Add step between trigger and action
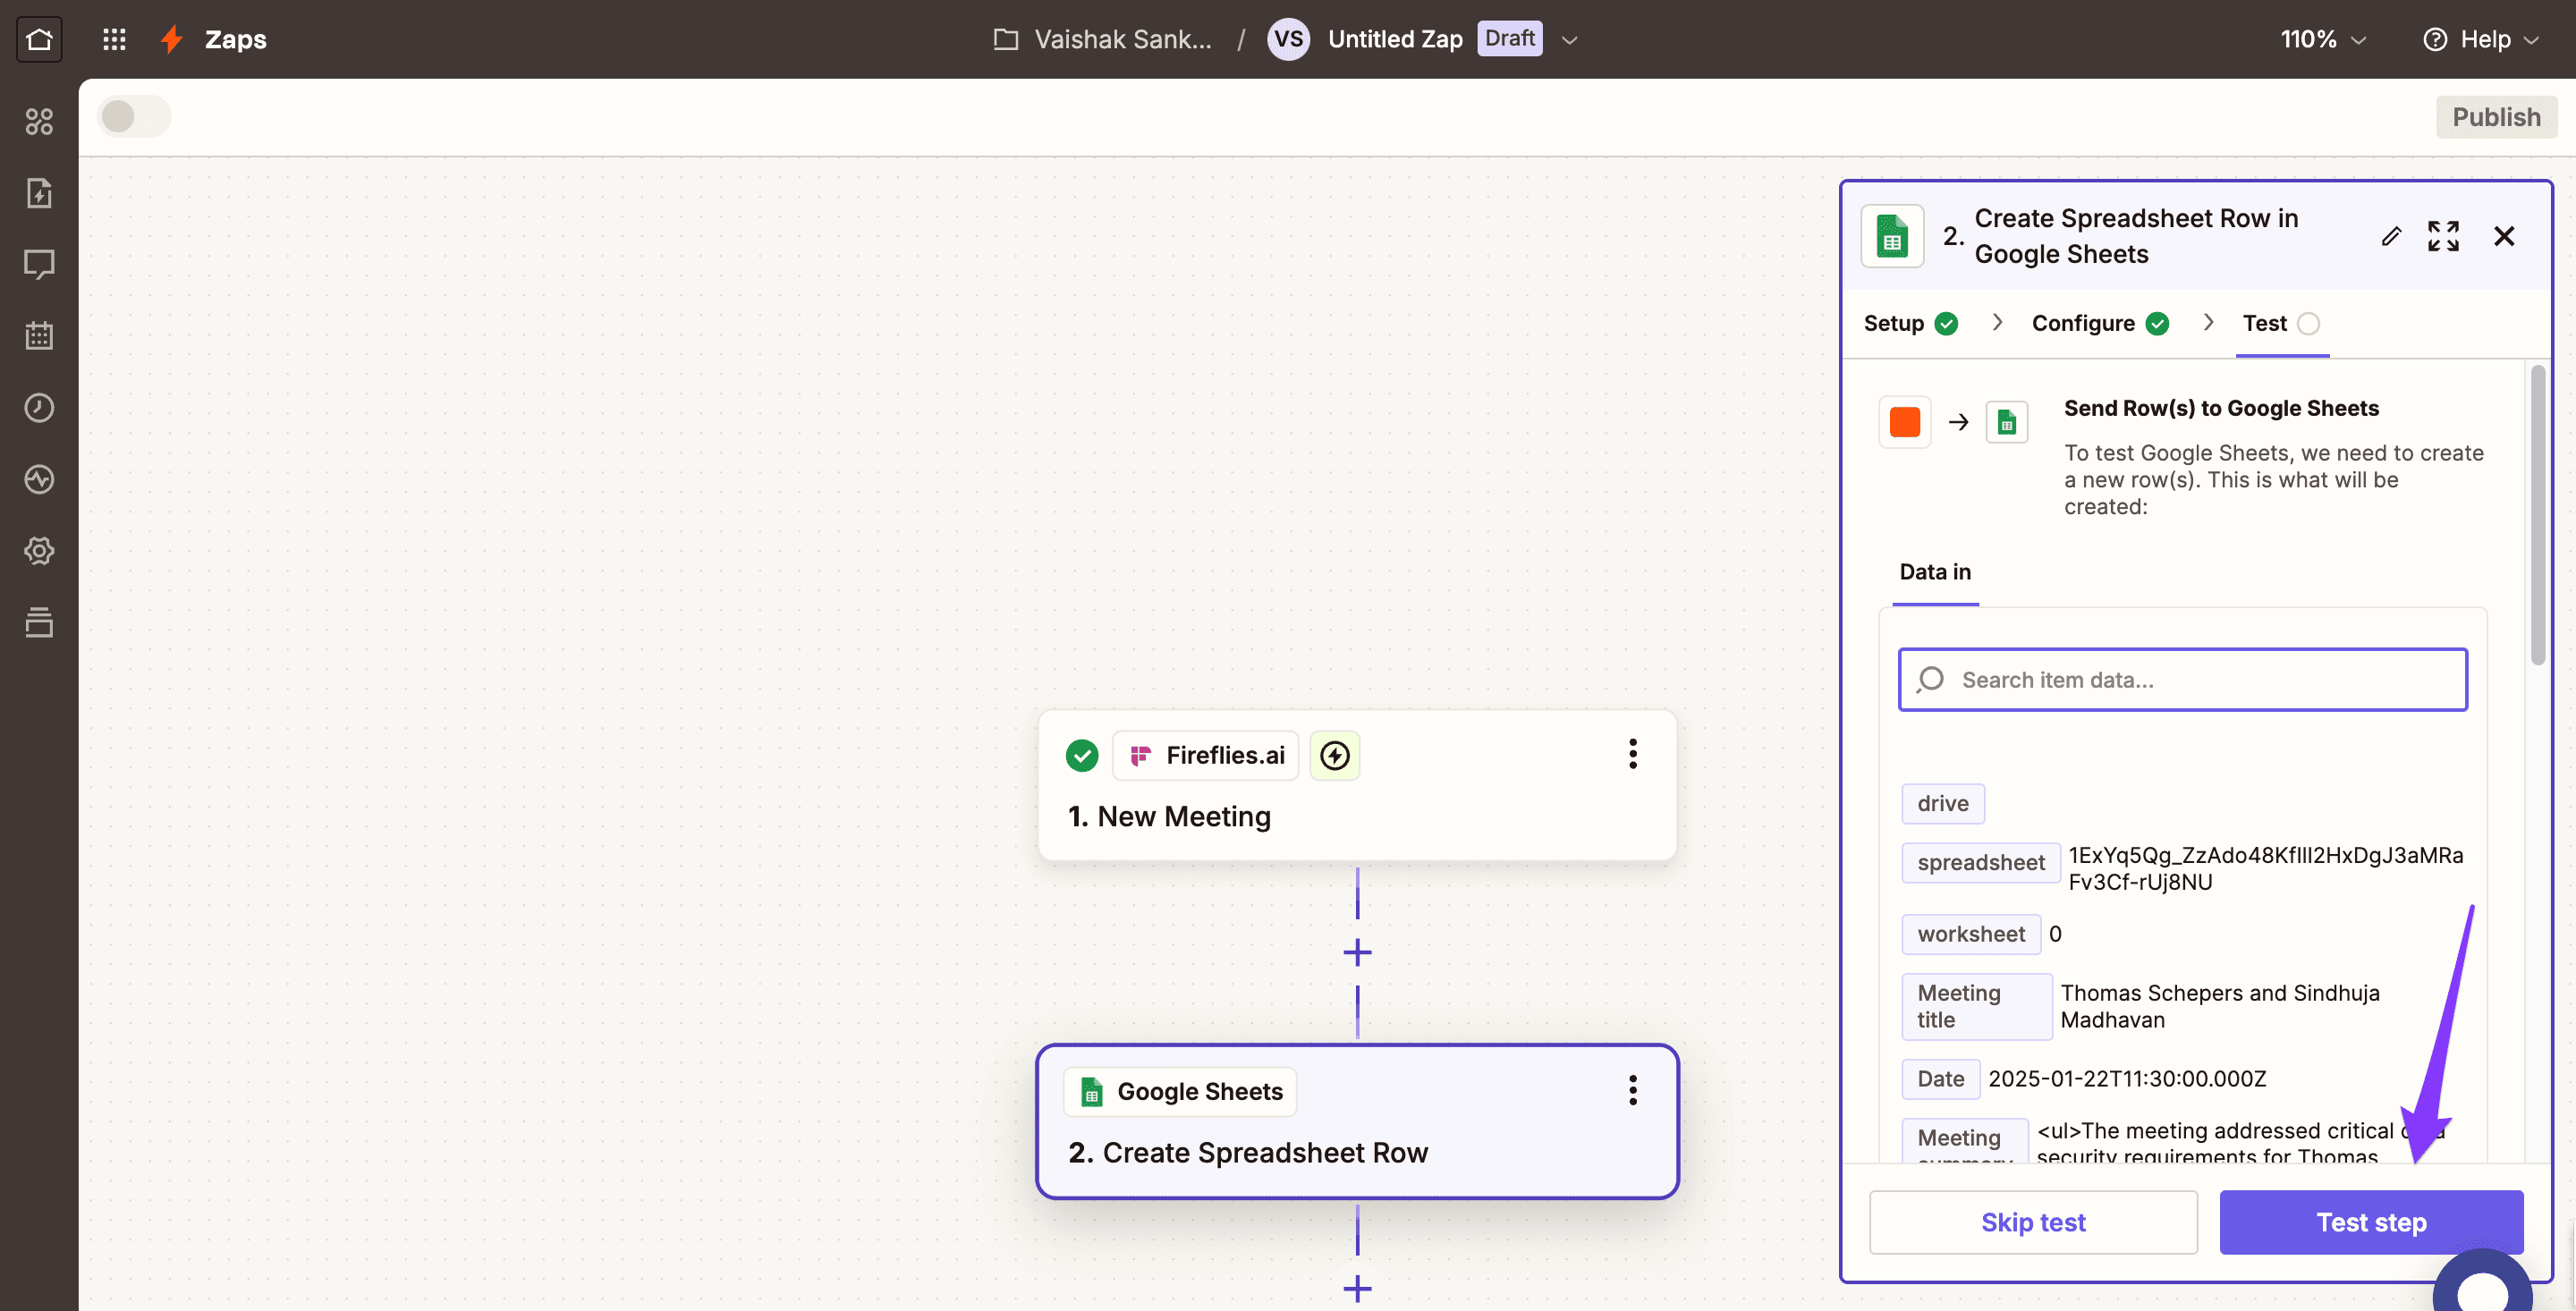The image size is (2576, 1311). (1357, 952)
